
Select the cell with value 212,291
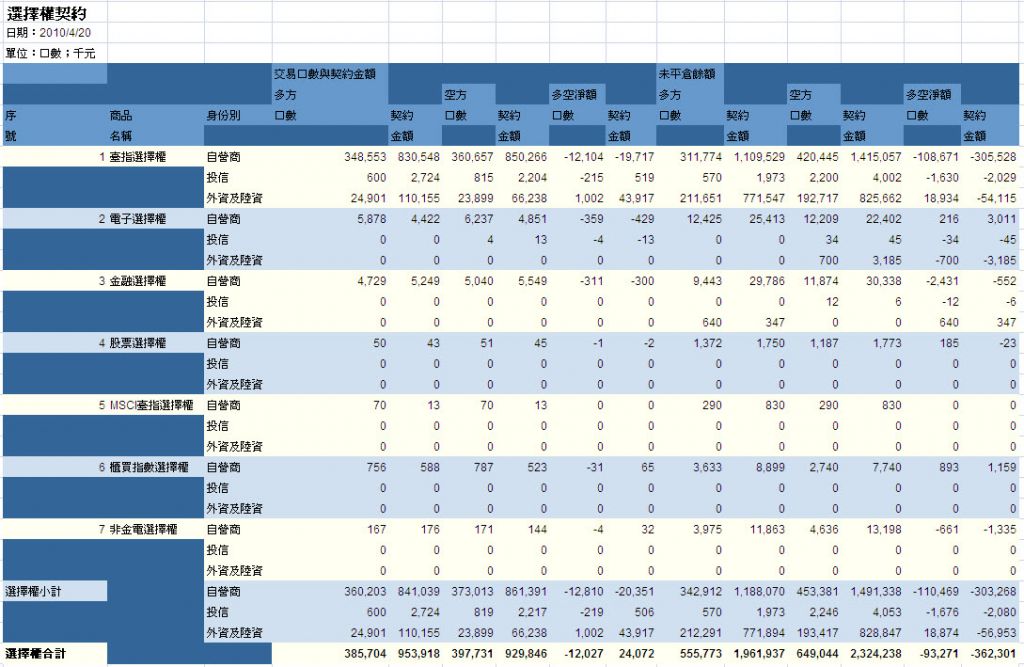click(x=701, y=632)
